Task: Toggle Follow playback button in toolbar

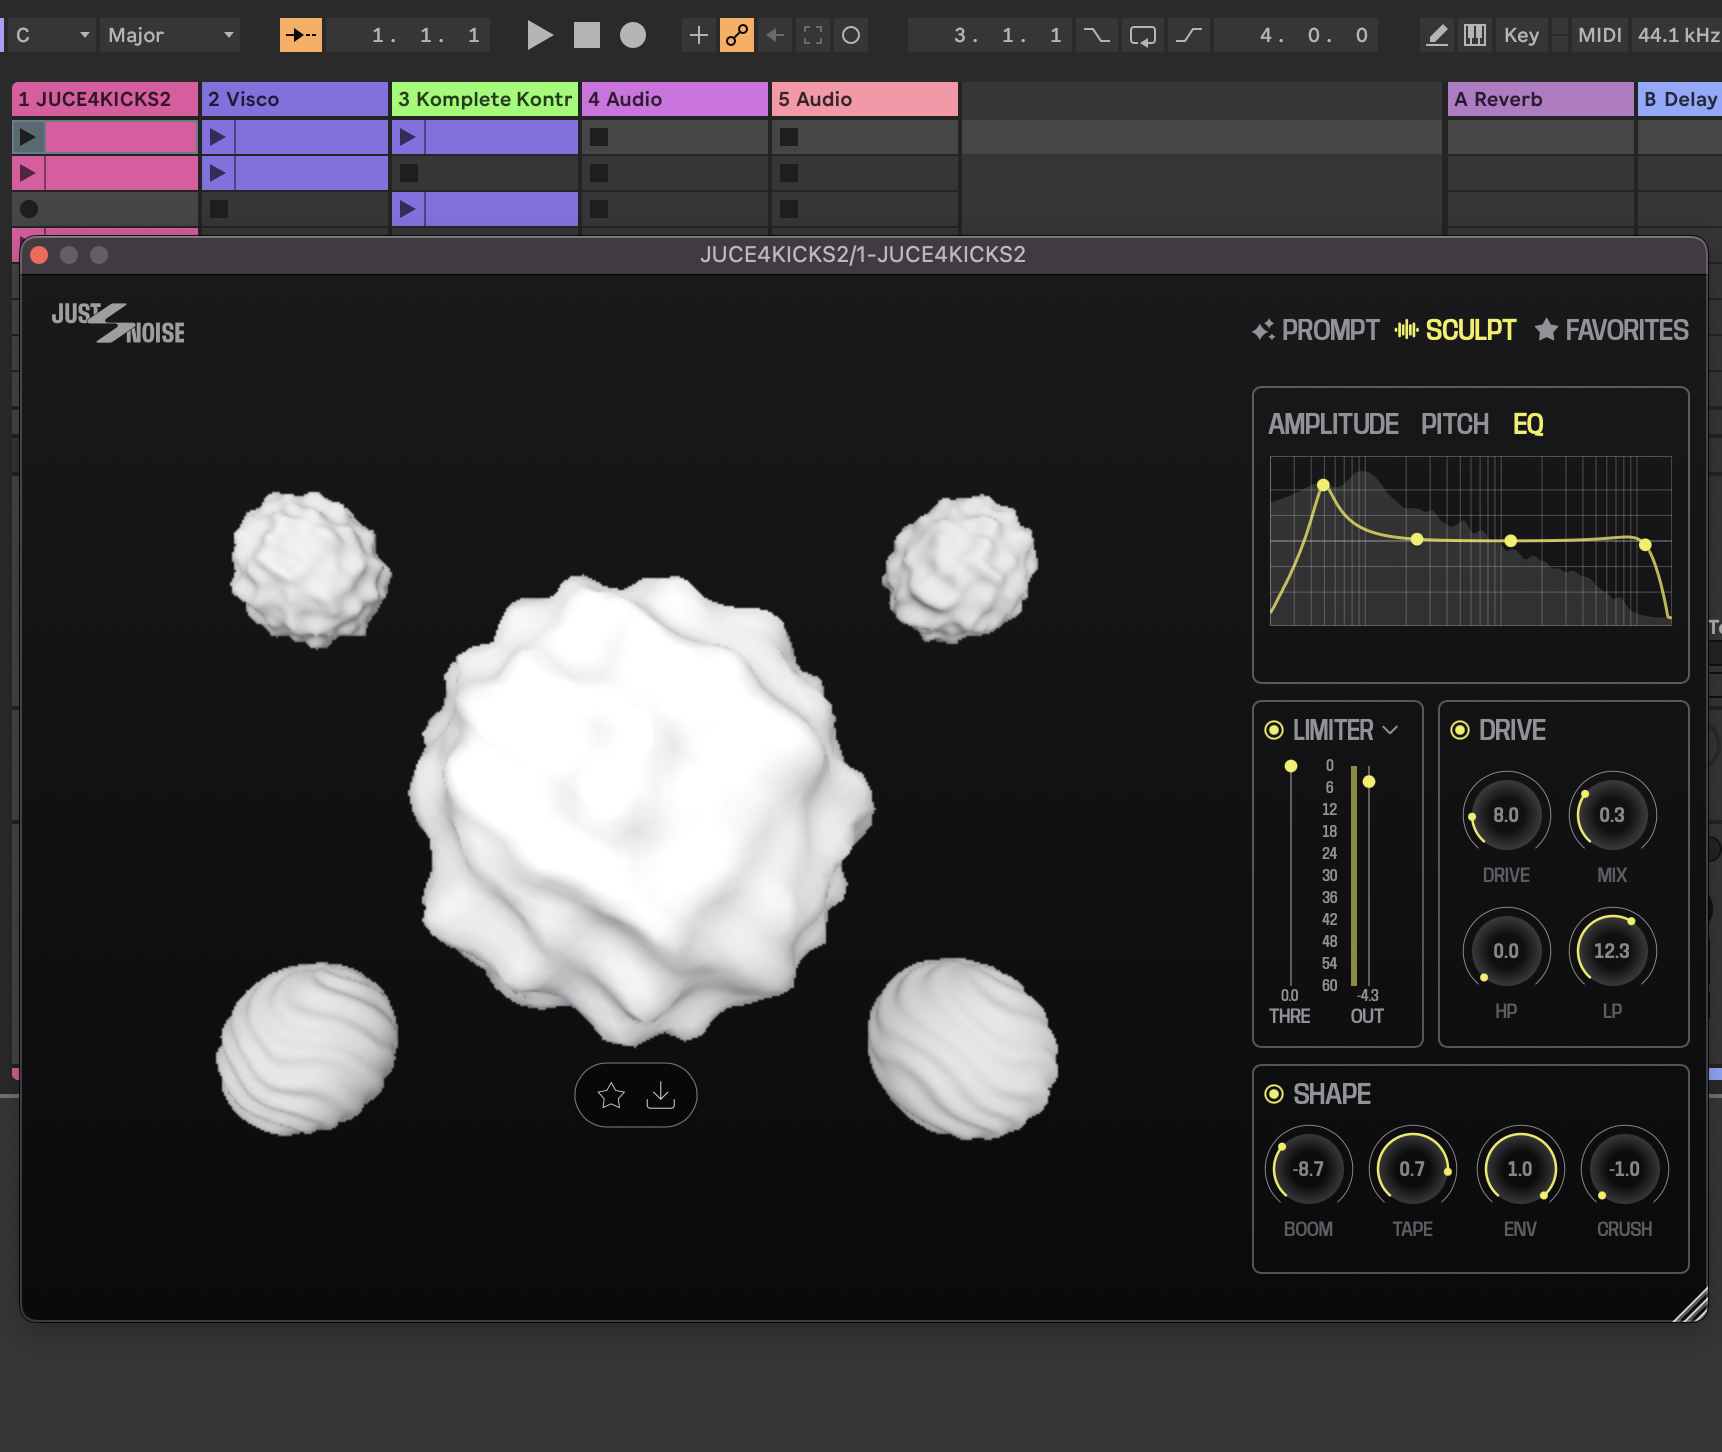Action: (x=301, y=35)
